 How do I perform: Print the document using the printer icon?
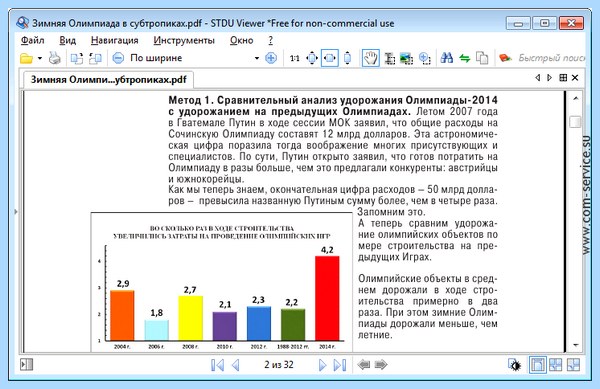click(x=55, y=58)
